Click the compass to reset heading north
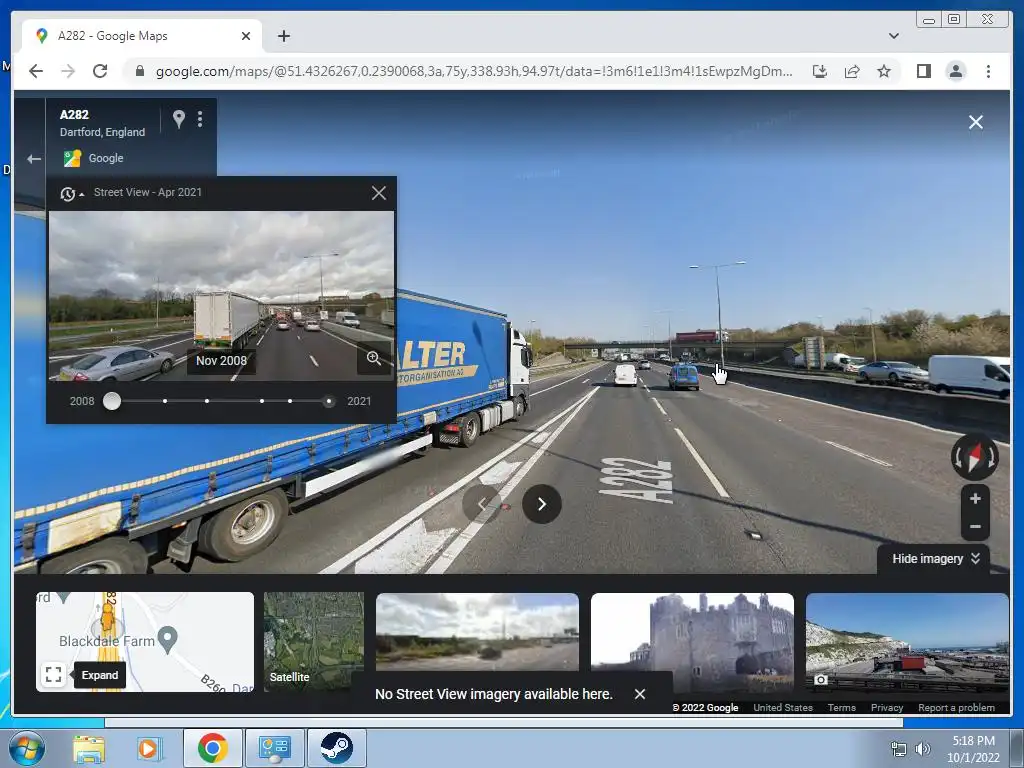This screenshot has width=1024, height=768. coord(974,457)
